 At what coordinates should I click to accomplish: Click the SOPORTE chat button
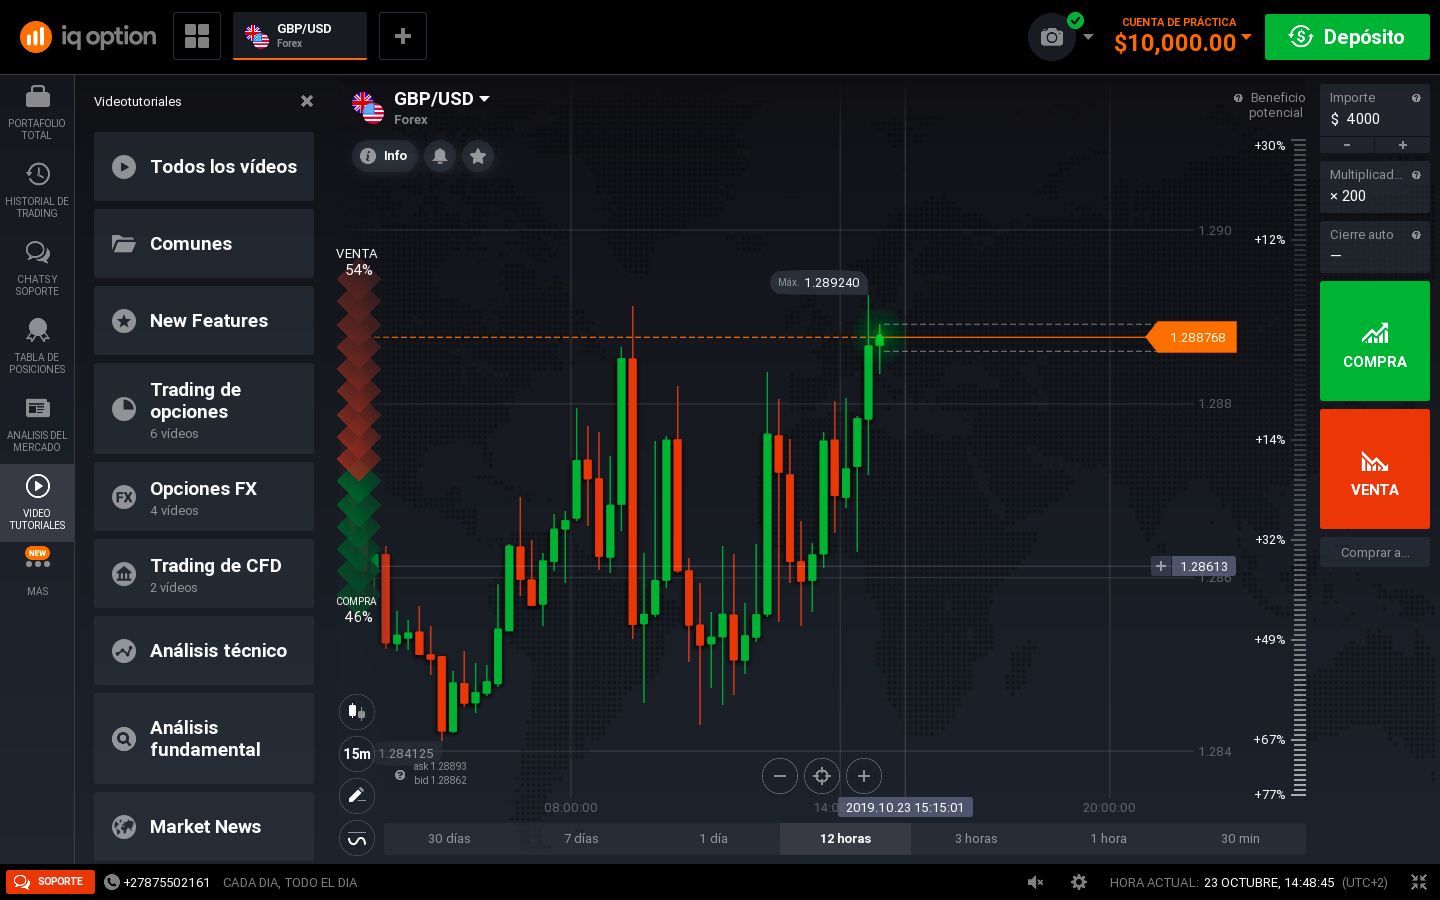click(50, 882)
